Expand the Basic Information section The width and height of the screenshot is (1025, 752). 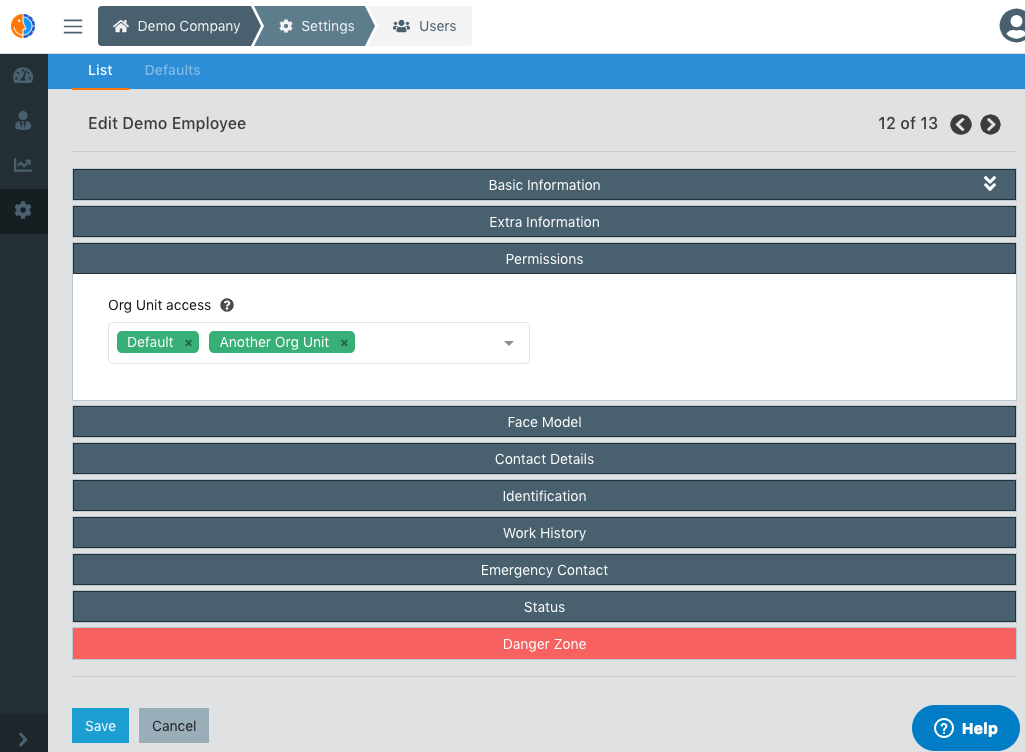544,185
